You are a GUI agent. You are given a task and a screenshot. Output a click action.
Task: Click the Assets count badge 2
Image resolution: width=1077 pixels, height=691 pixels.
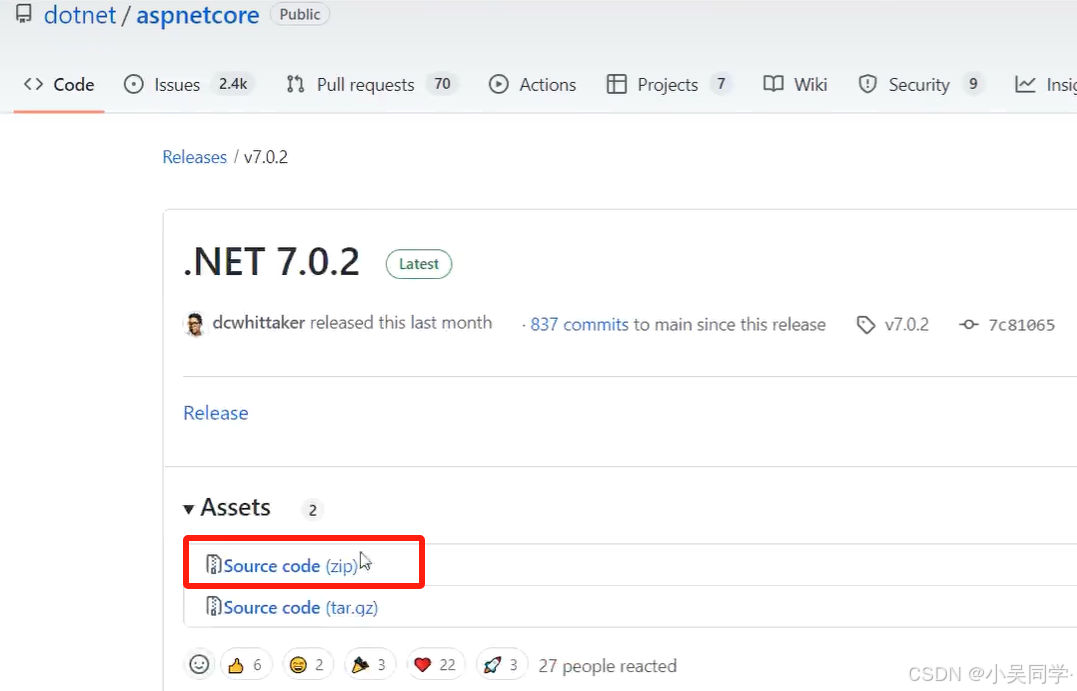(x=313, y=510)
